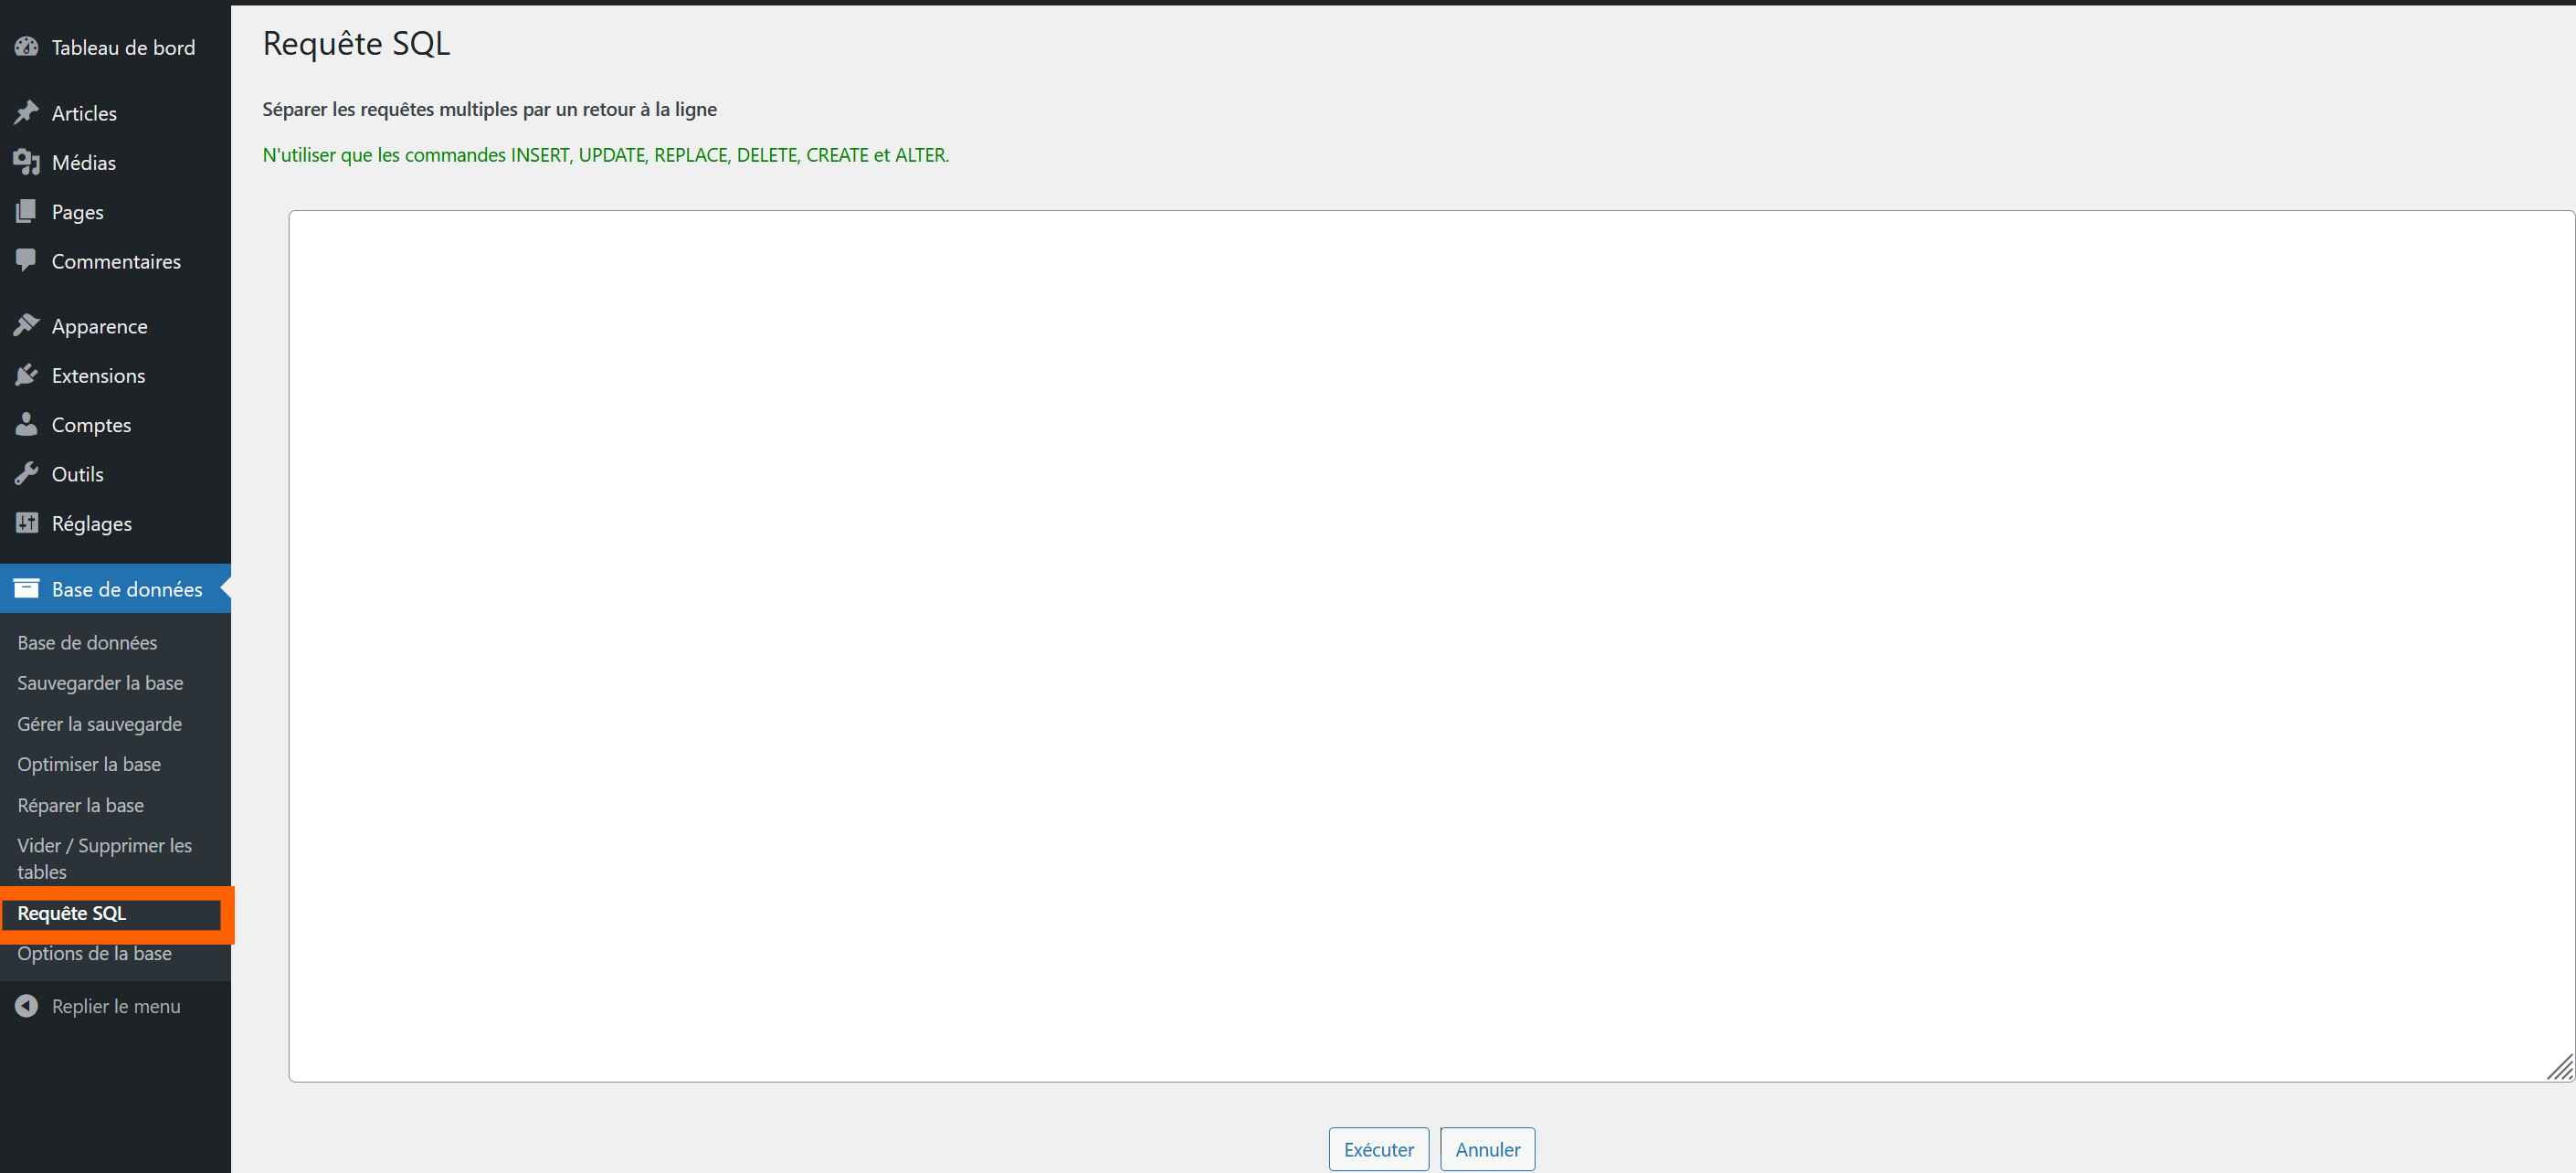Collapse menu with Replier le menu arrow
Screen dimensions: 2576x1173
pos(27,1006)
